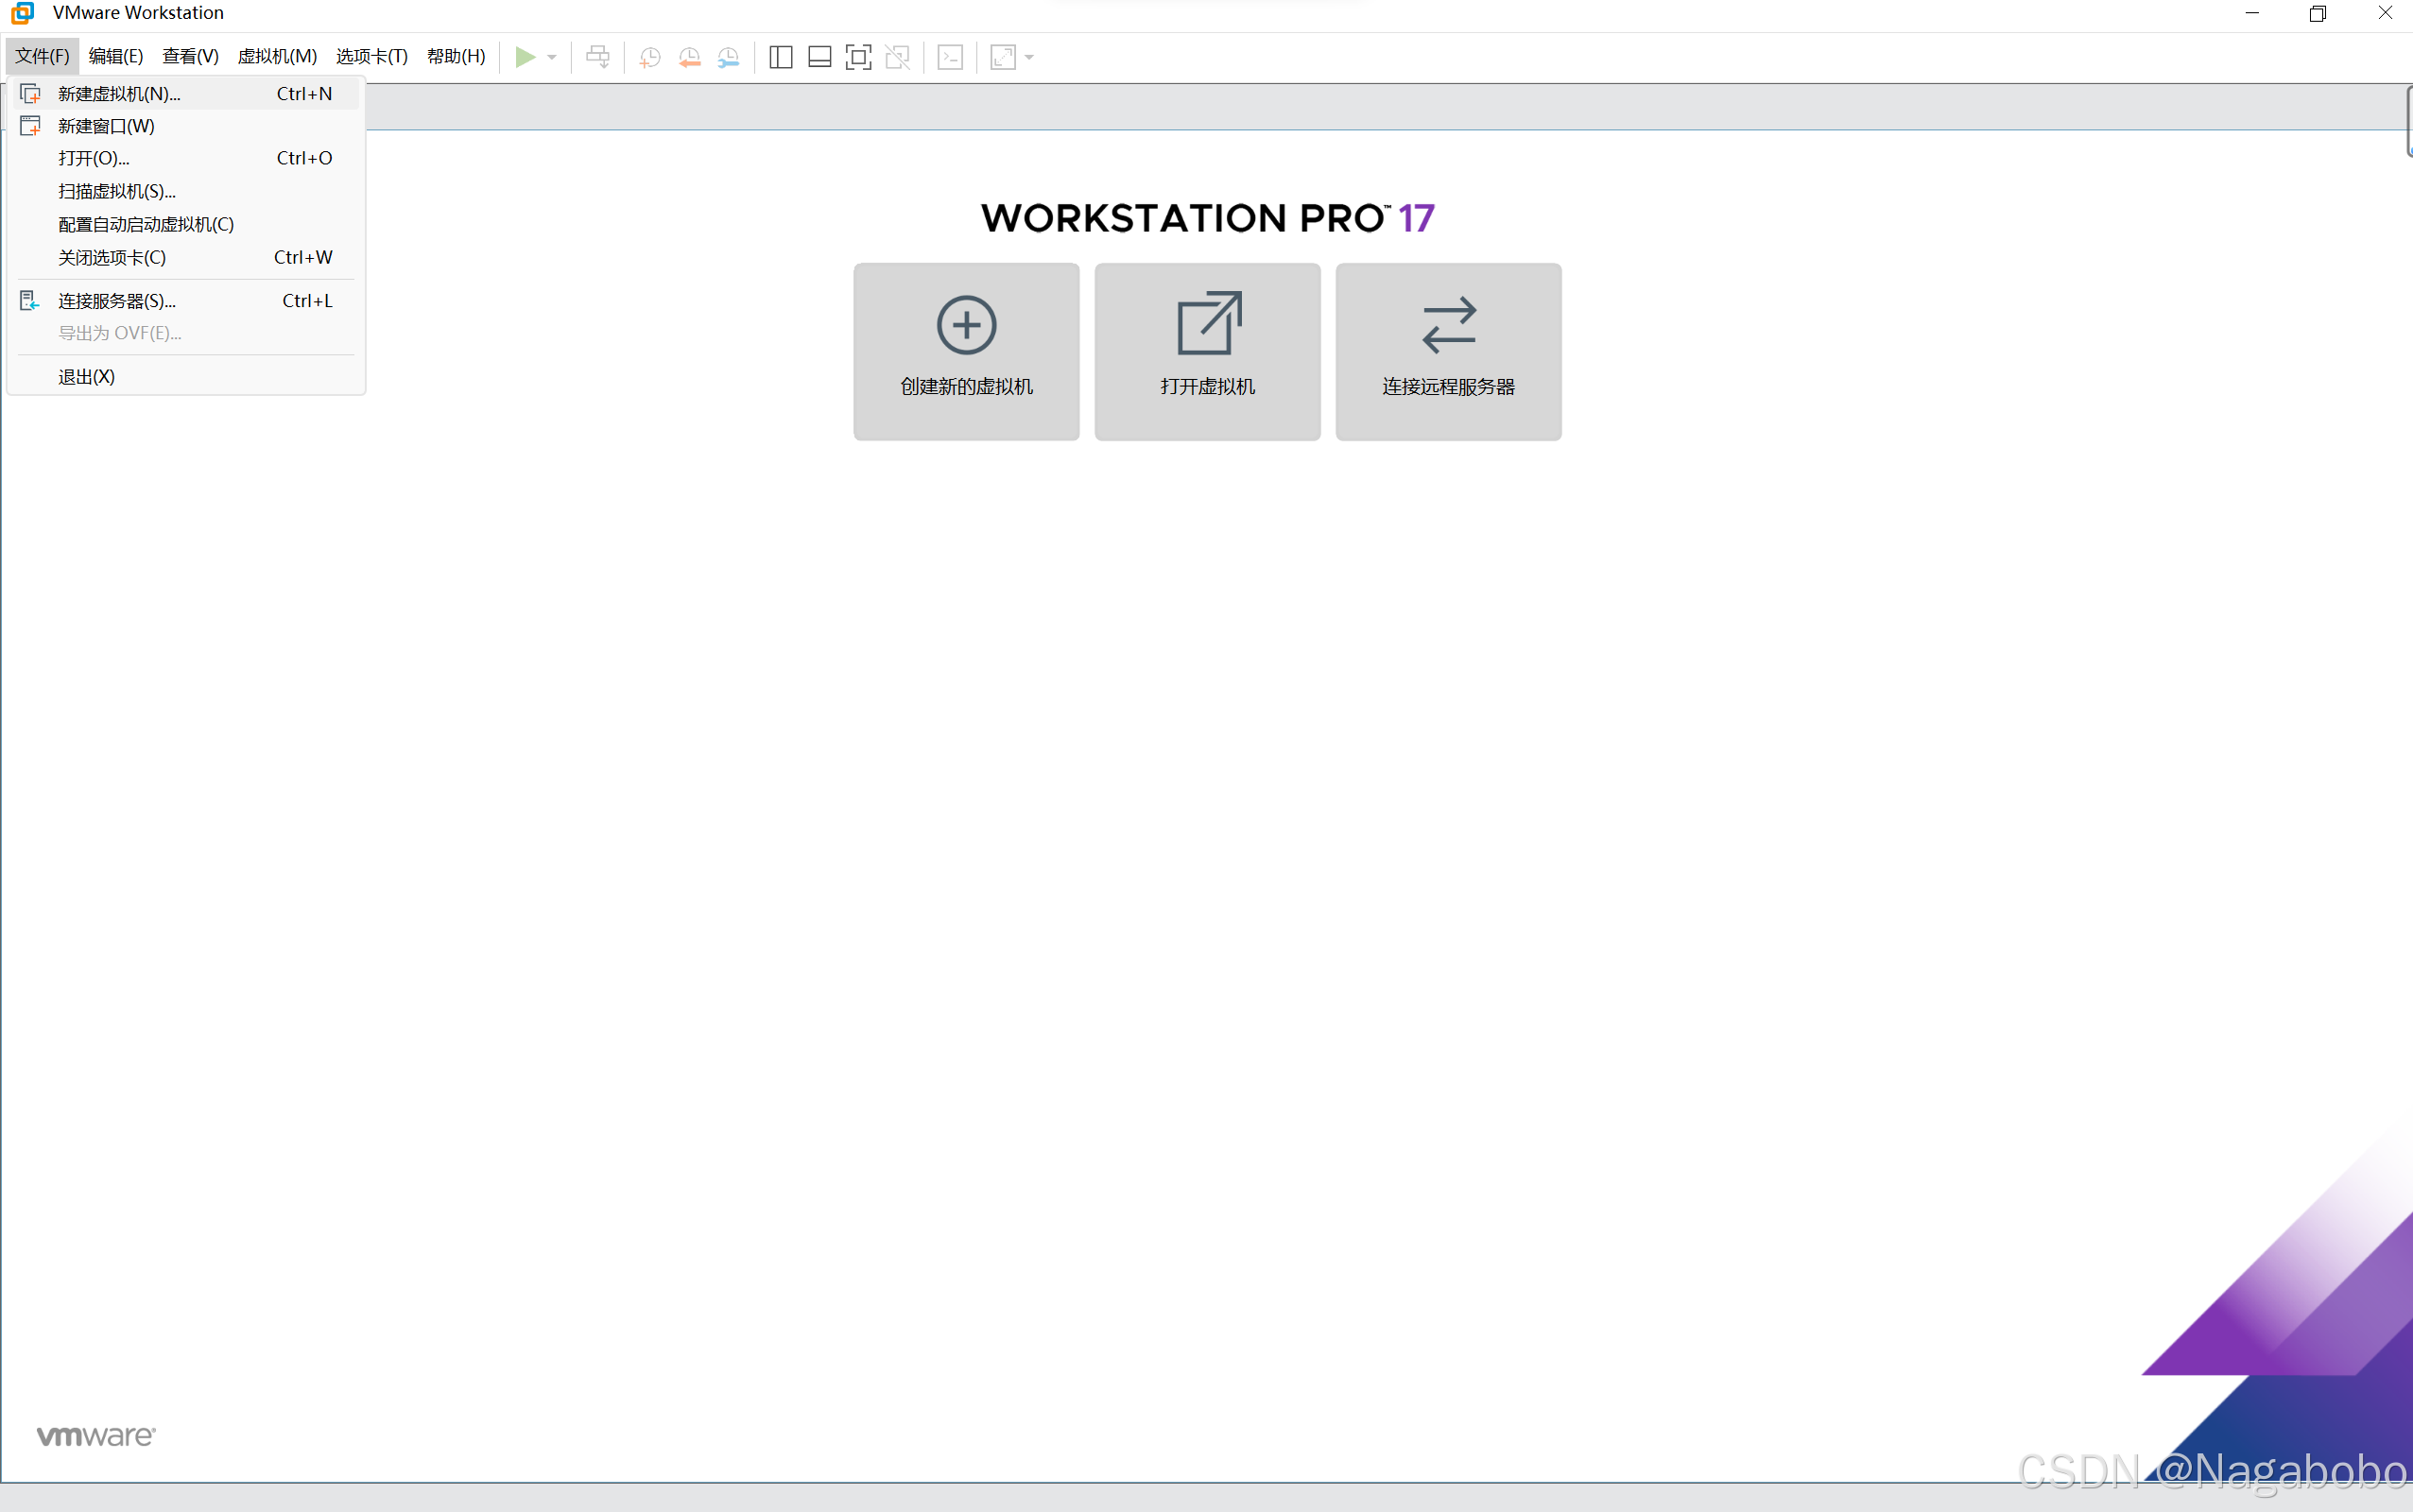Select 退出(X) in the file menu
Viewport: 2413px width, 1512px height.
click(86, 376)
